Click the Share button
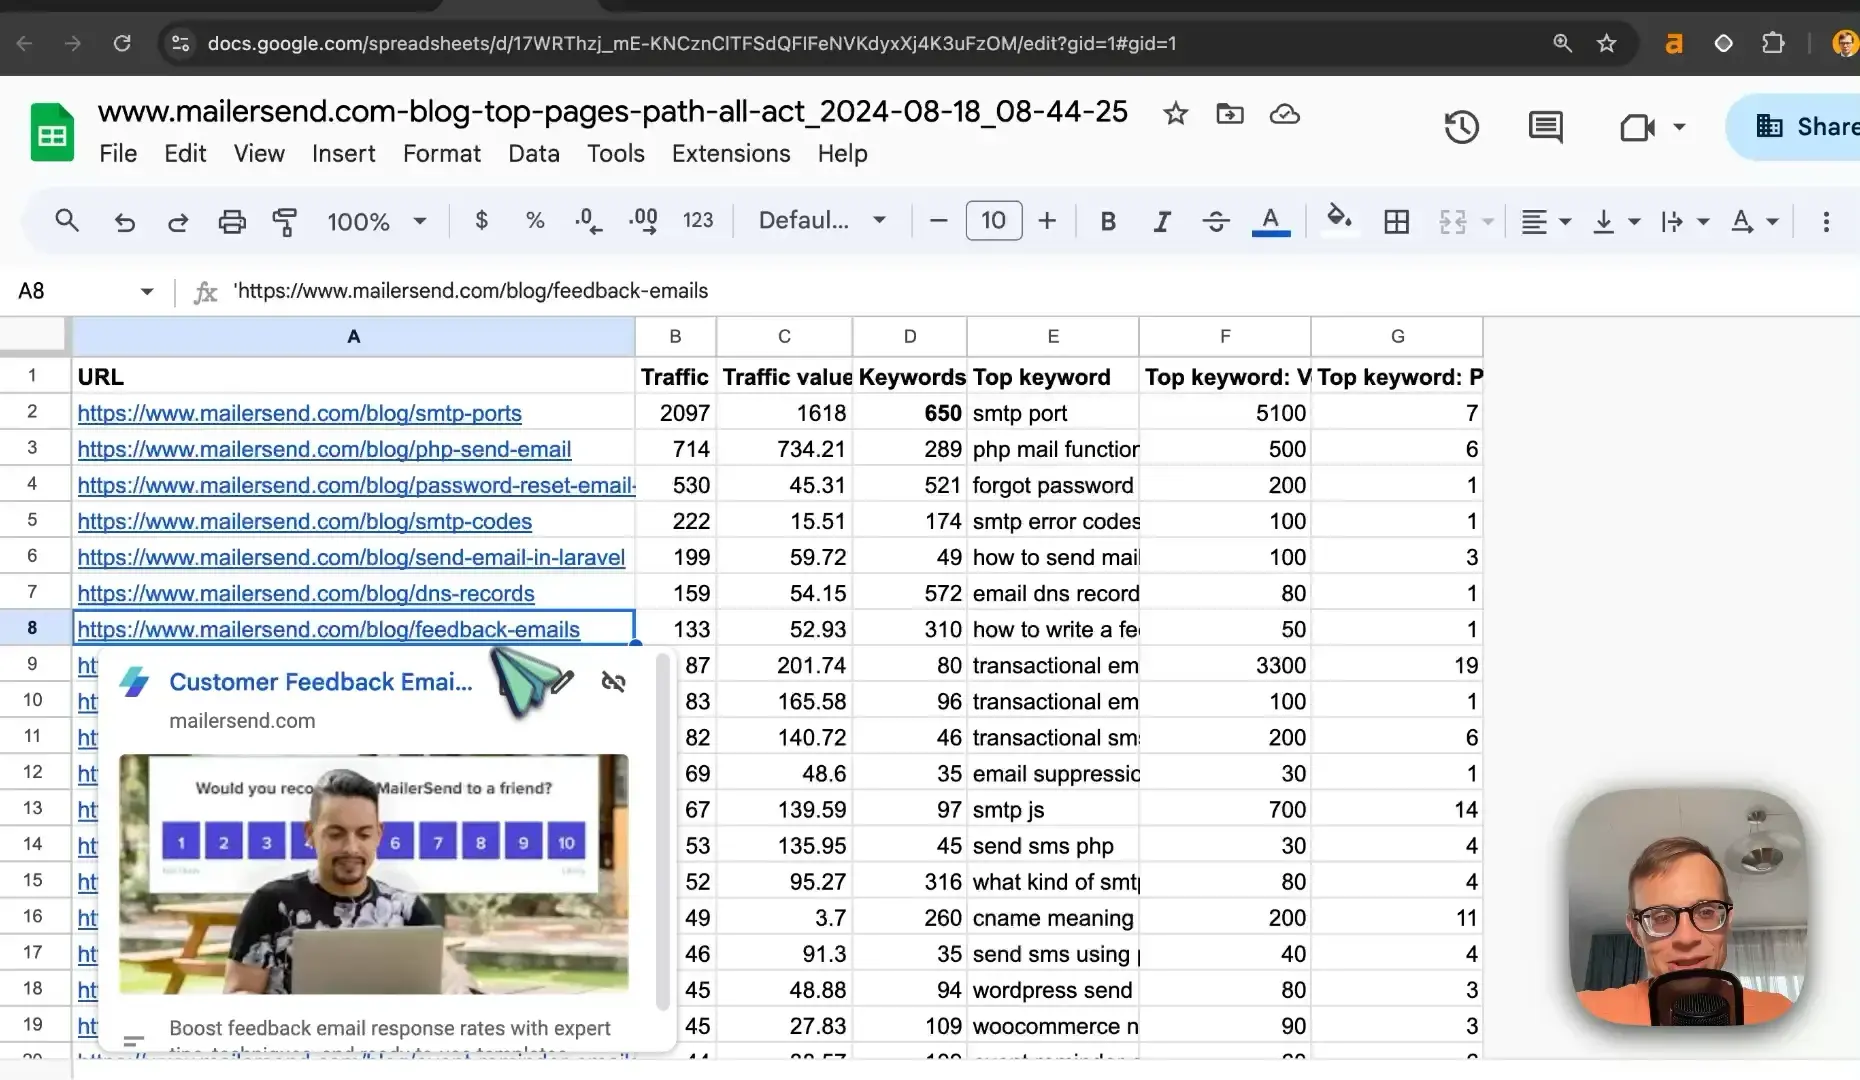 (1795, 127)
